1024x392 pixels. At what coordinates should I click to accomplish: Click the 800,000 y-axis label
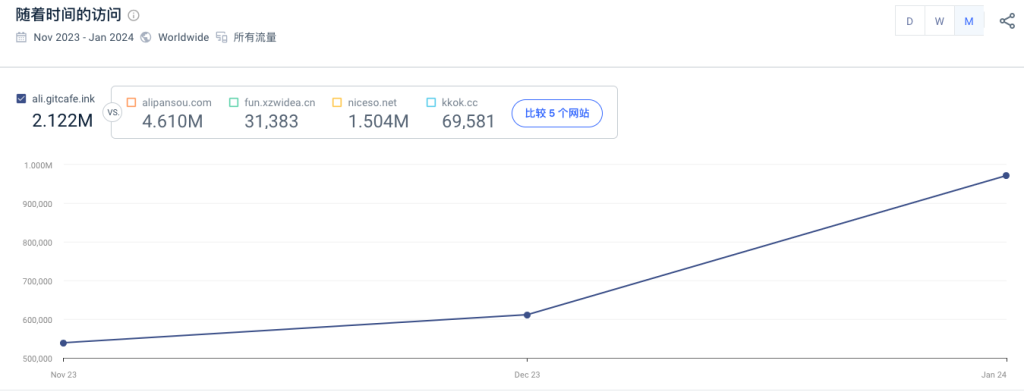[x=37, y=242]
